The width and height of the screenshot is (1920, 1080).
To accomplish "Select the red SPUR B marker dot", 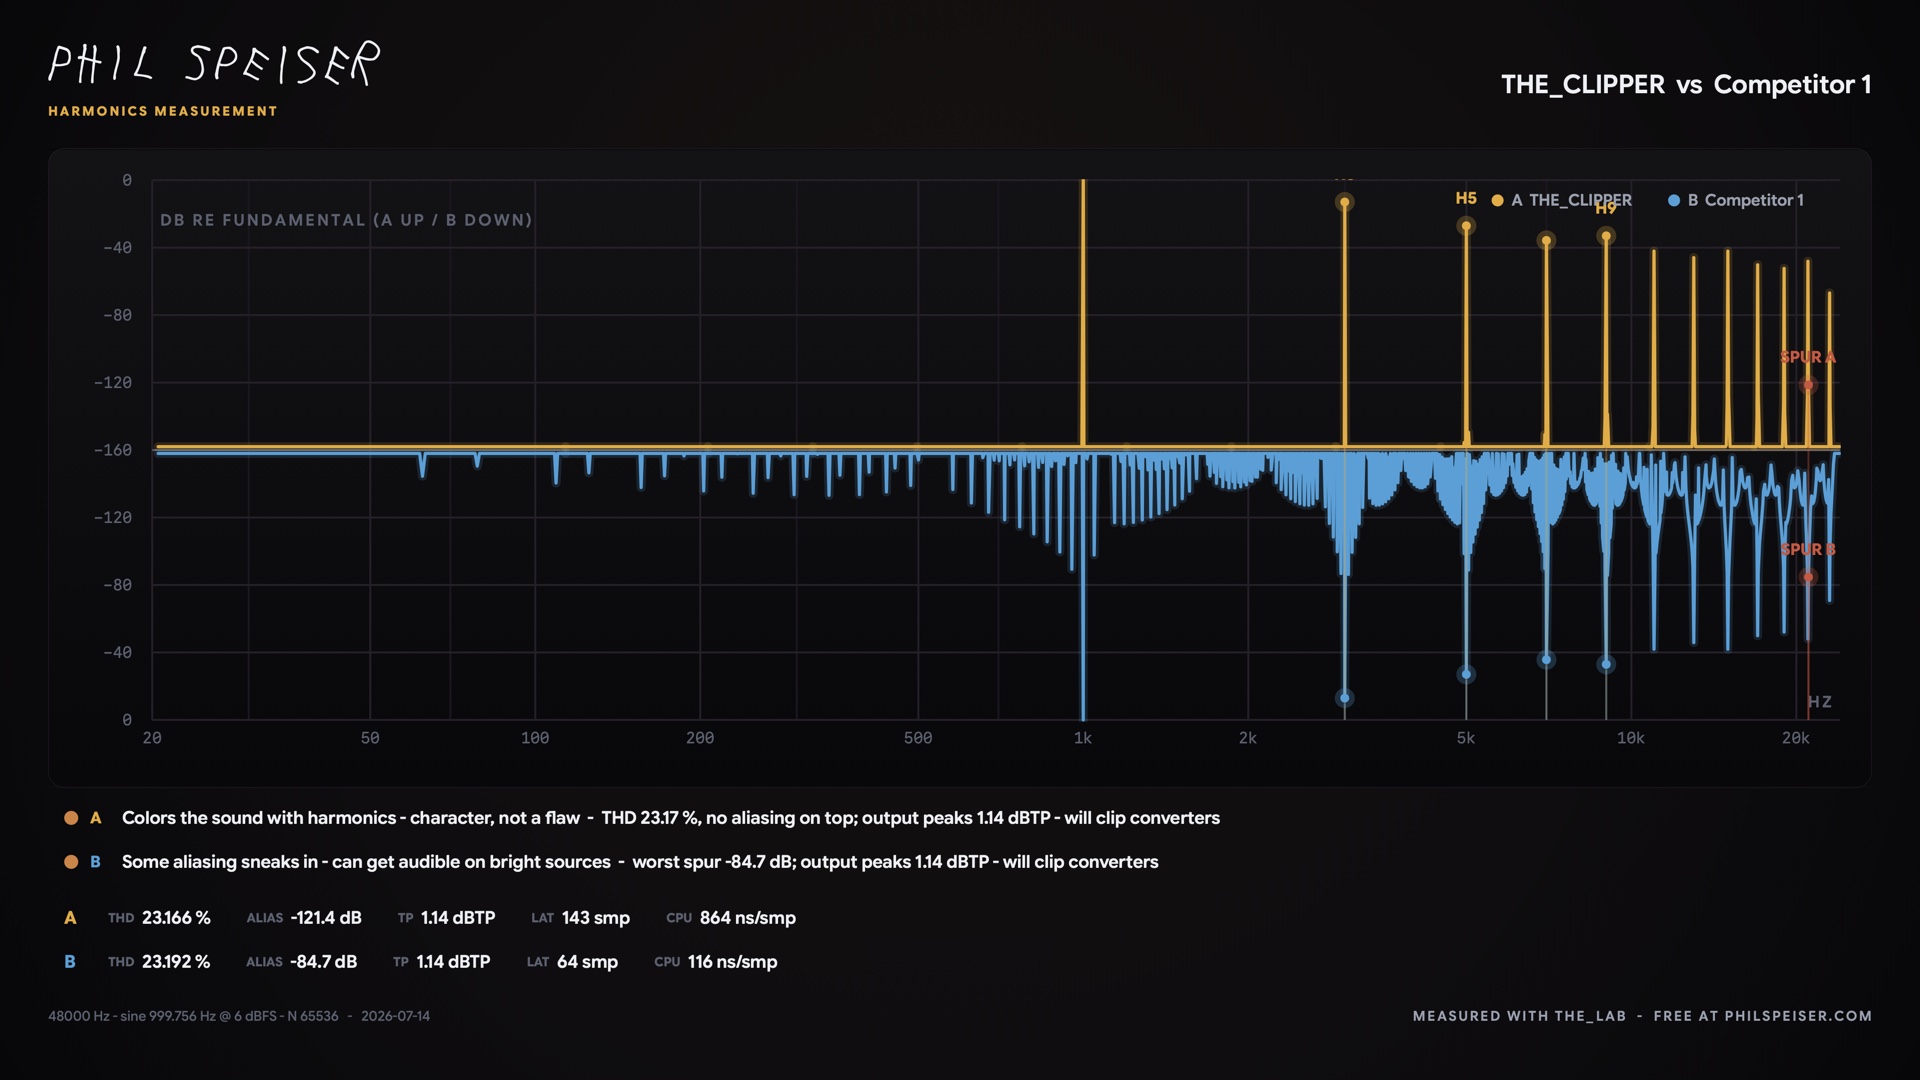I will point(1807,577).
